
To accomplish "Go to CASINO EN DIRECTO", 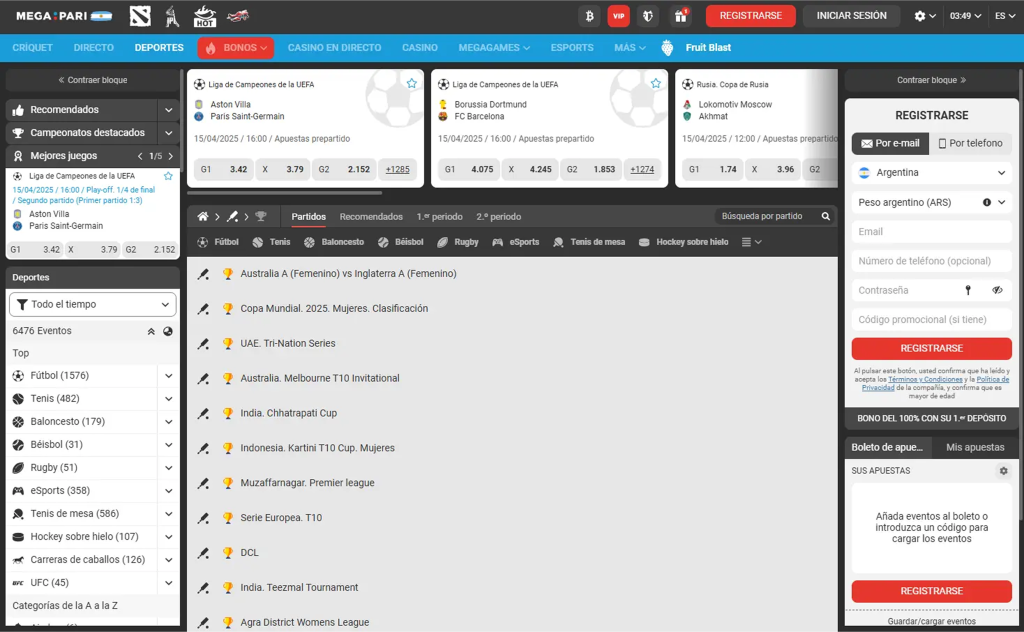I will pyautogui.click(x=334, y=48).
